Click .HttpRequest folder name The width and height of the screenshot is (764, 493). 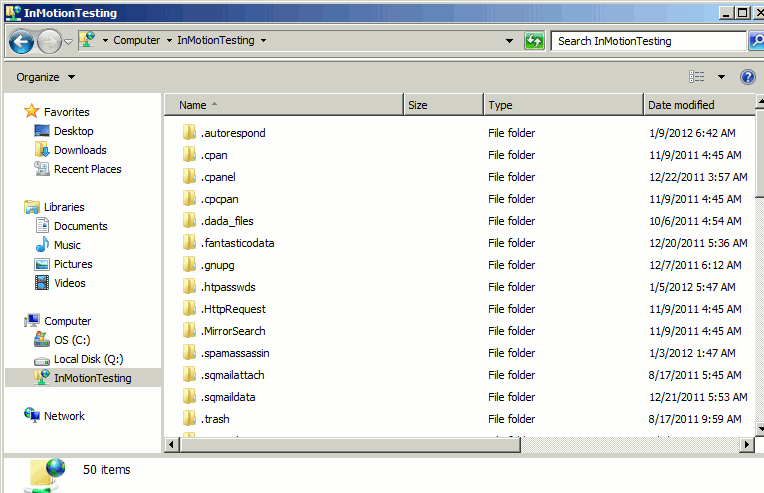pyautogui.click(x=233, y=309)
